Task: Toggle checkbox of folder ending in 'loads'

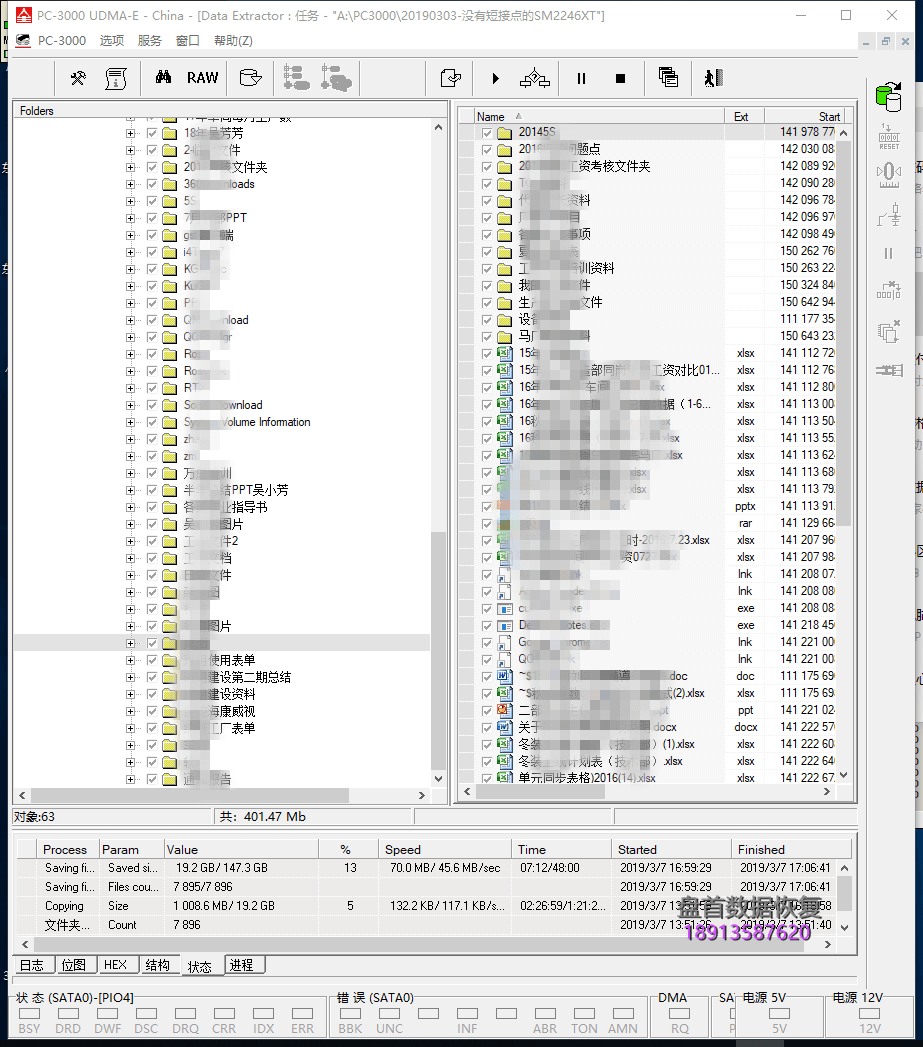Action: click(152, 184)
